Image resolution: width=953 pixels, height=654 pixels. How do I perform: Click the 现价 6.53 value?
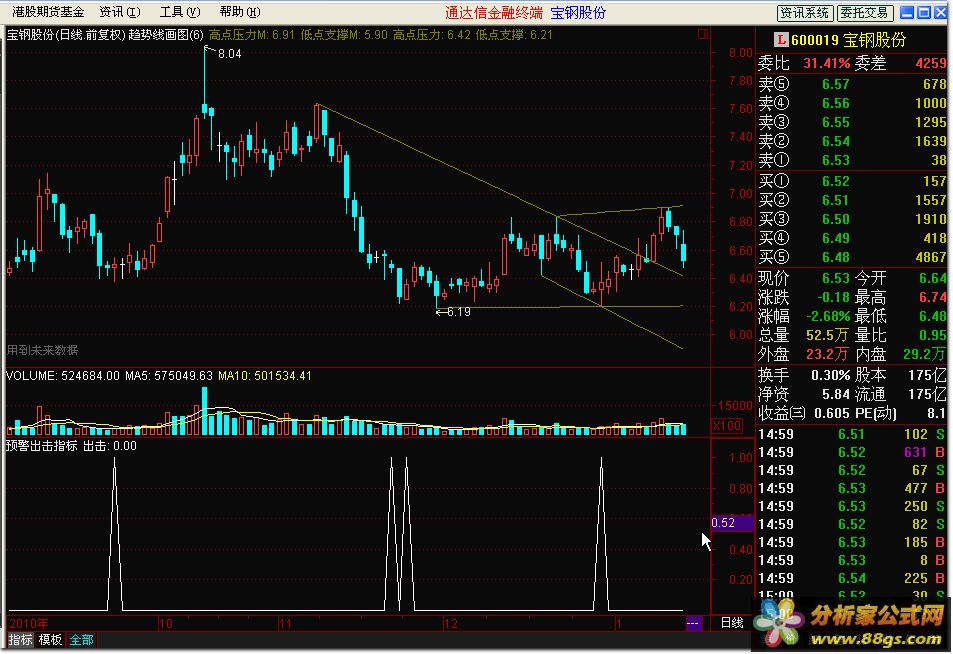(x=836, y=278)
